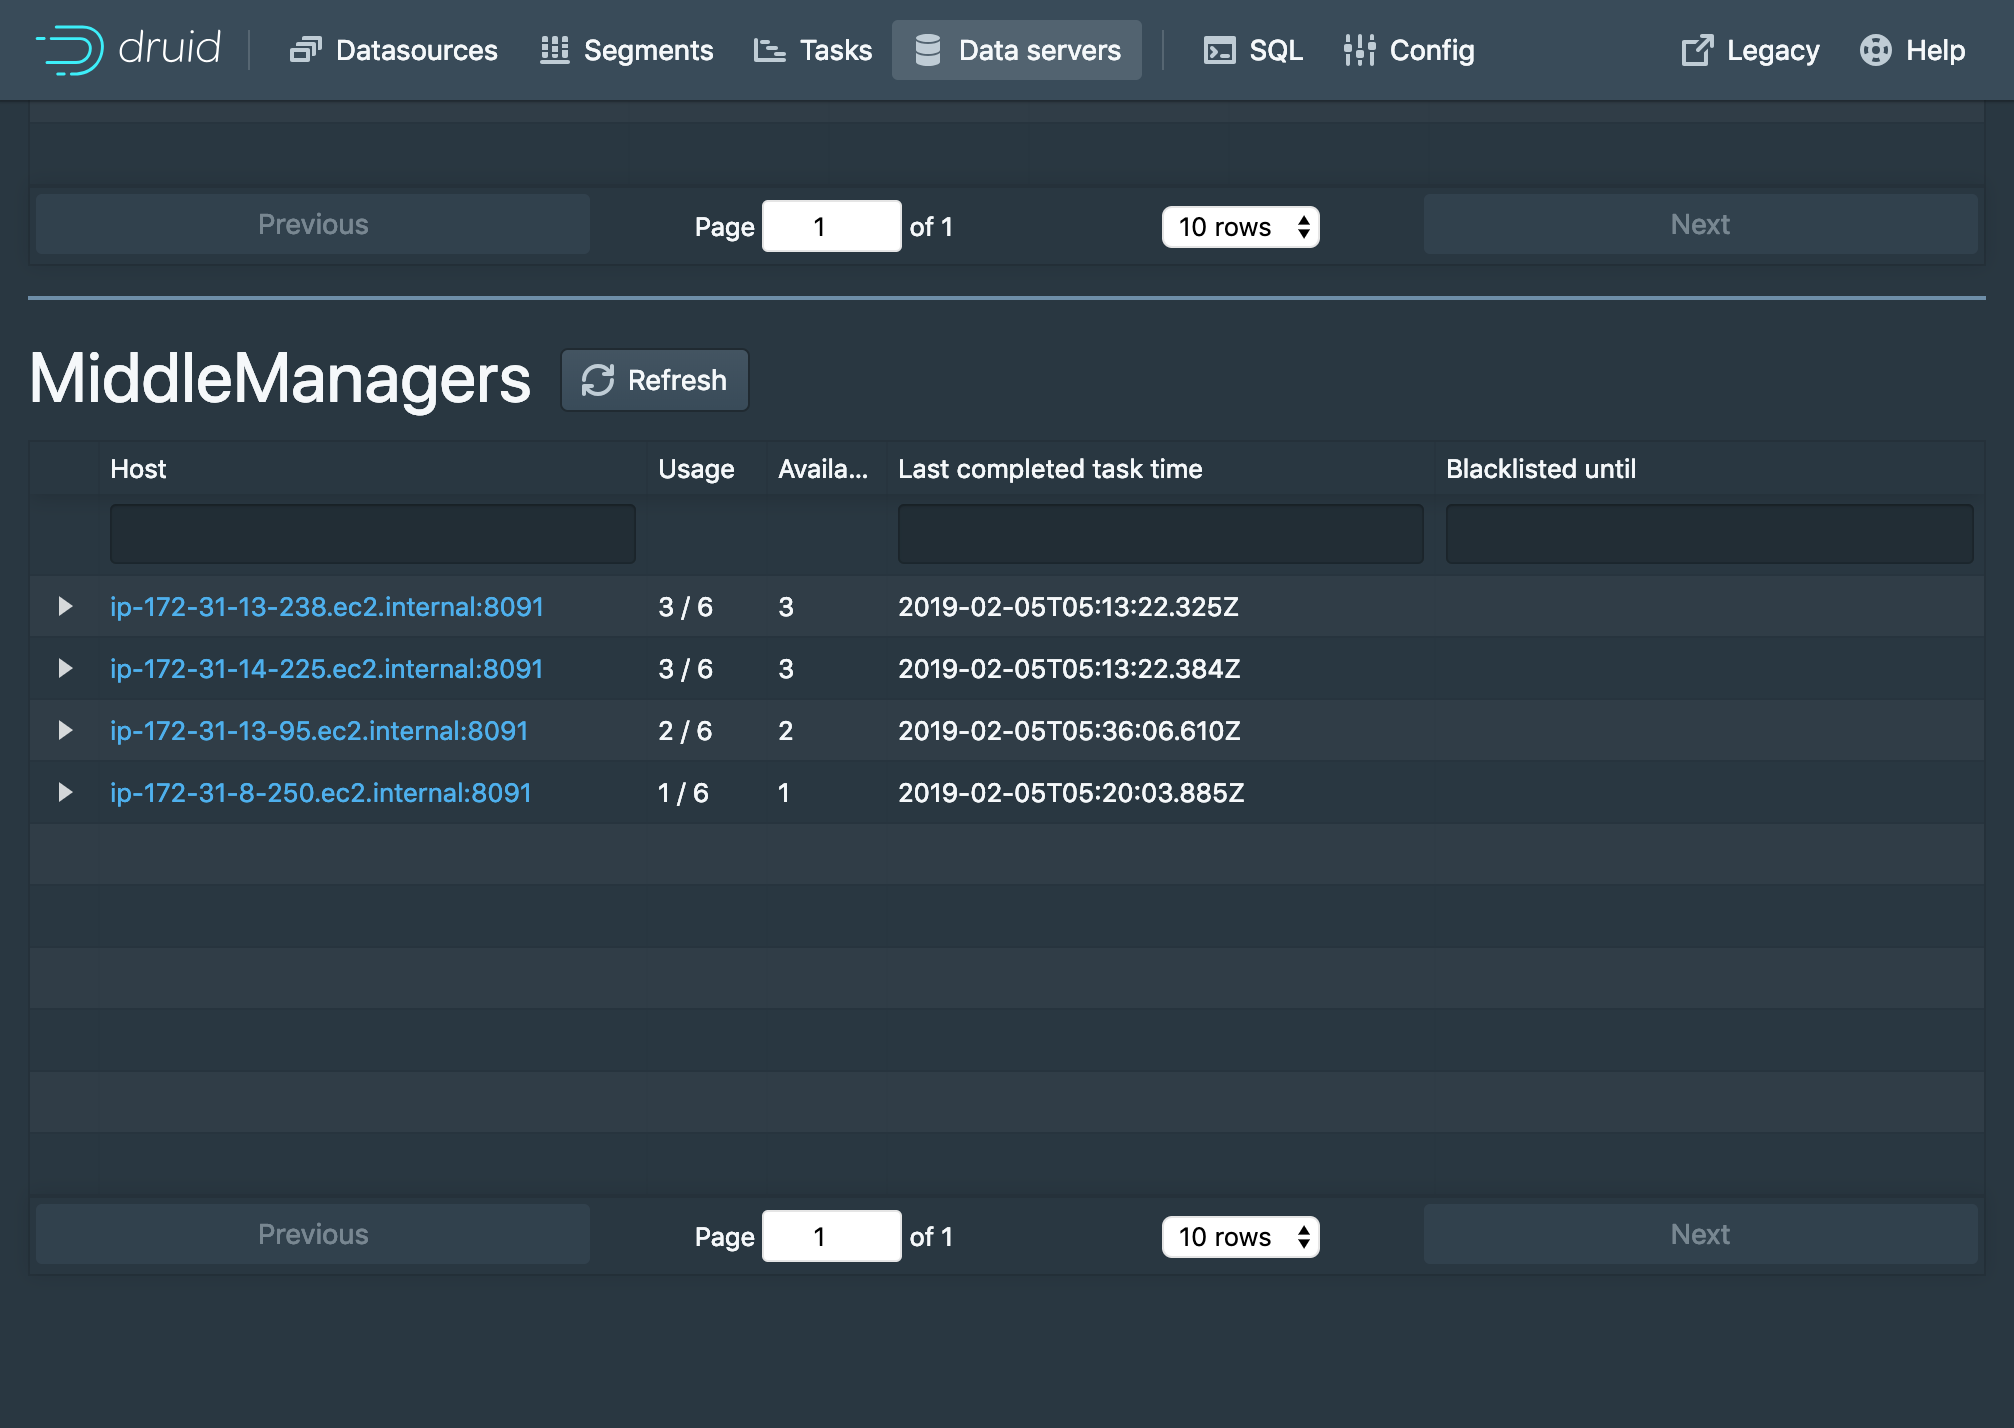Click the Config sliders icon
Screen dimensions: 2014x1428
click(1359, 50)
